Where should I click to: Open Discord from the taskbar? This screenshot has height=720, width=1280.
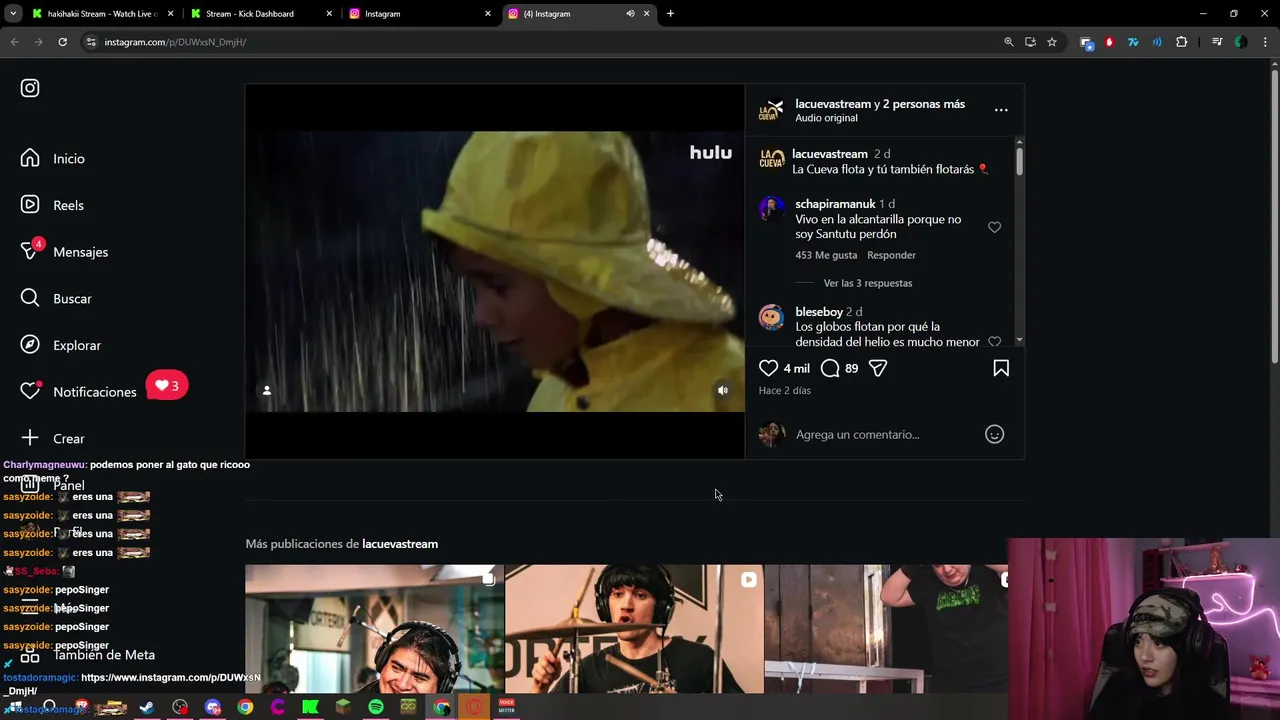pos(212,707)
